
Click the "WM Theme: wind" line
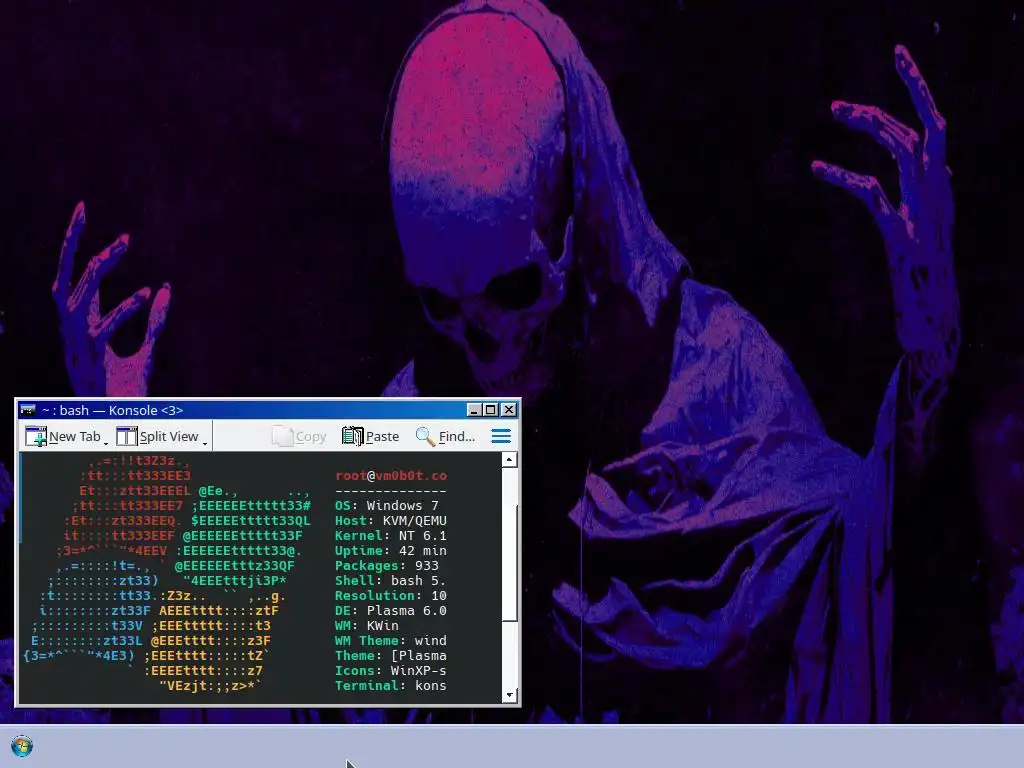point(391,641)
